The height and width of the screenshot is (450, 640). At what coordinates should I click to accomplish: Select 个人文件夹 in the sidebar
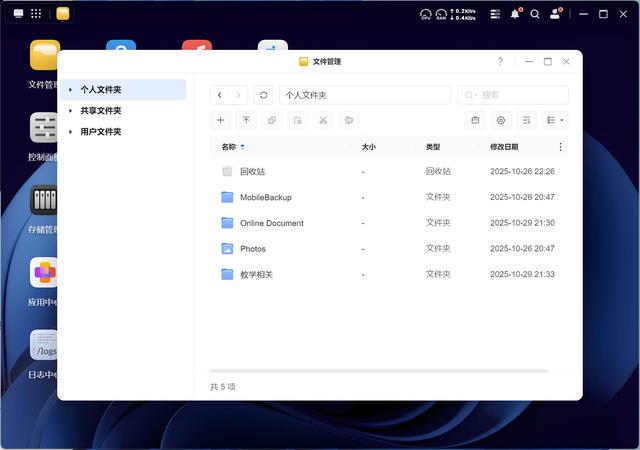[x=123, y=89]
